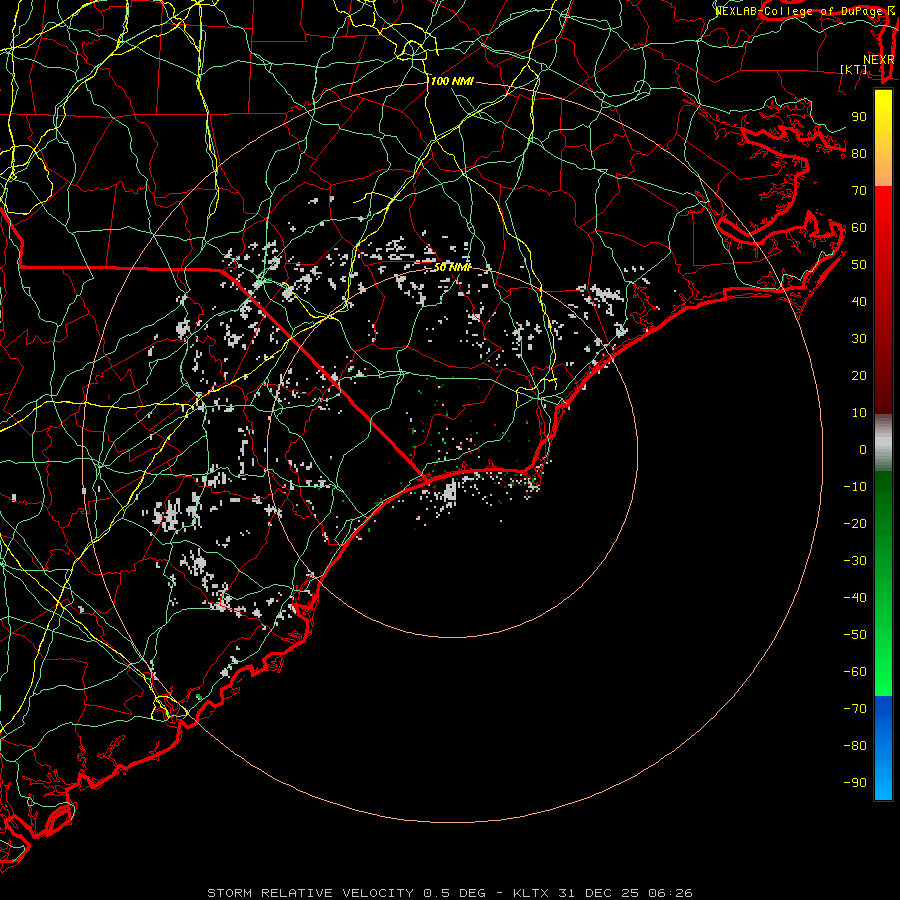Click the -40 value on velocity scale
Image resolution: width=900 pixels, height=900 pixels.
pyautogui.click(x=855, y=598)
